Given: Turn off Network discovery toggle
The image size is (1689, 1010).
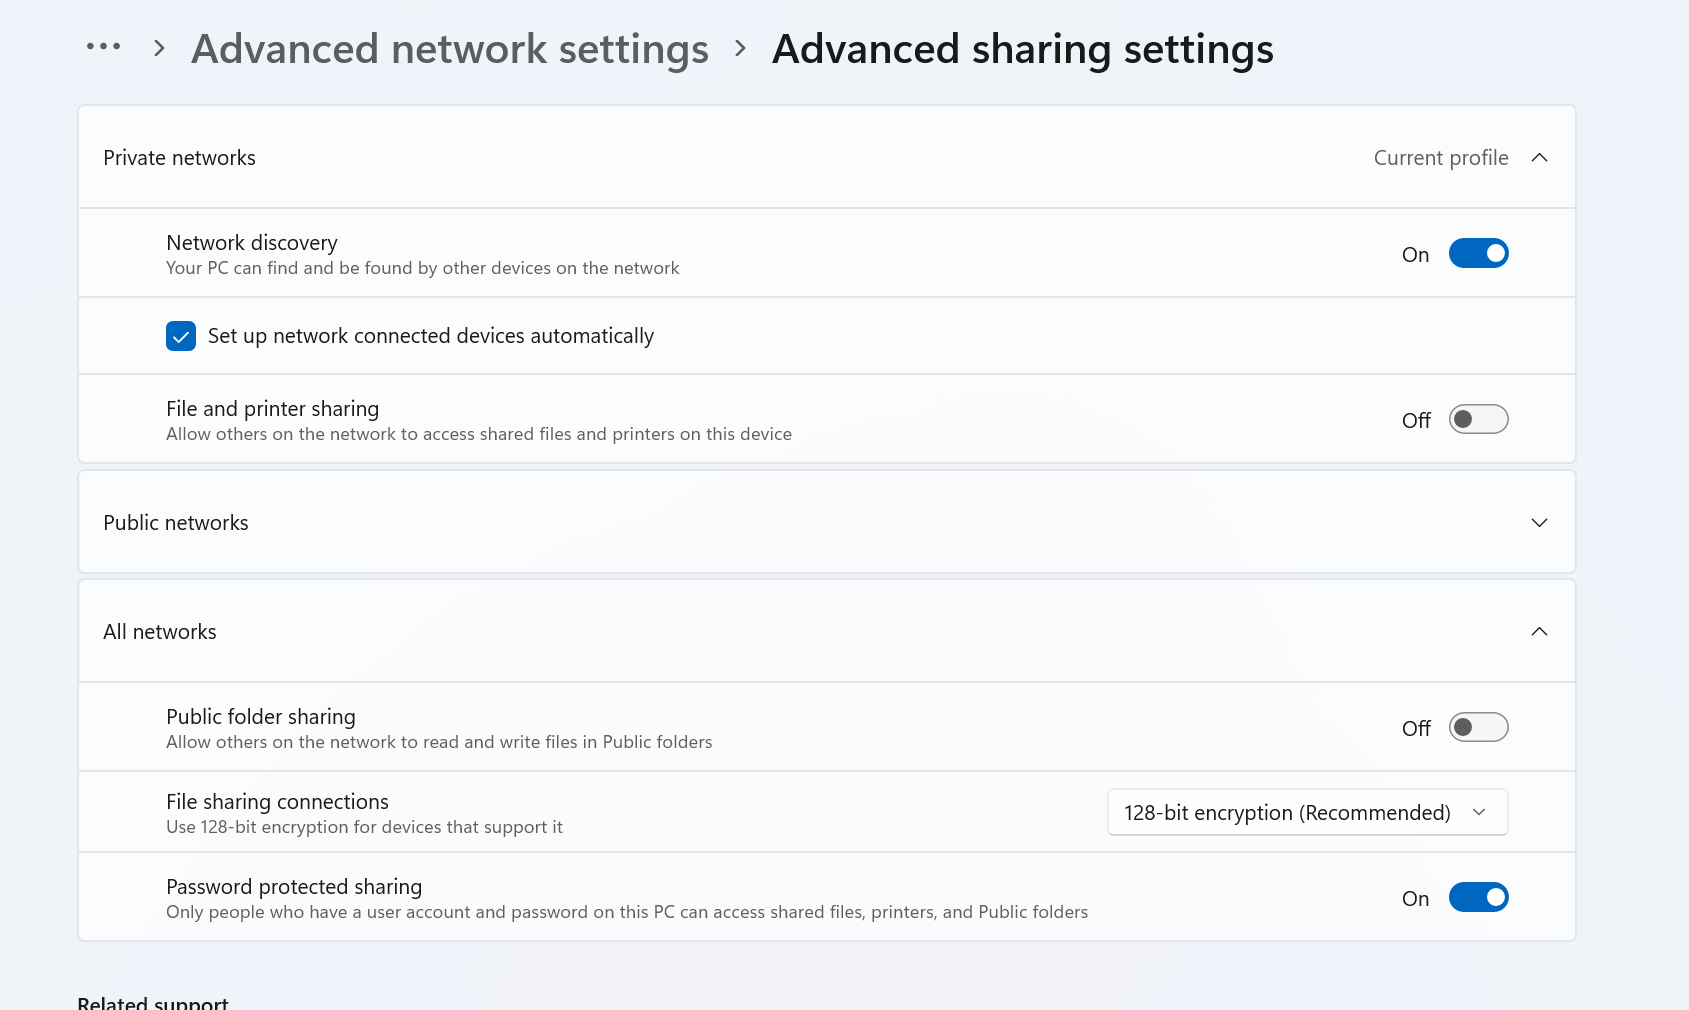Looking at the screenshot, I should tap(1478, 254).
